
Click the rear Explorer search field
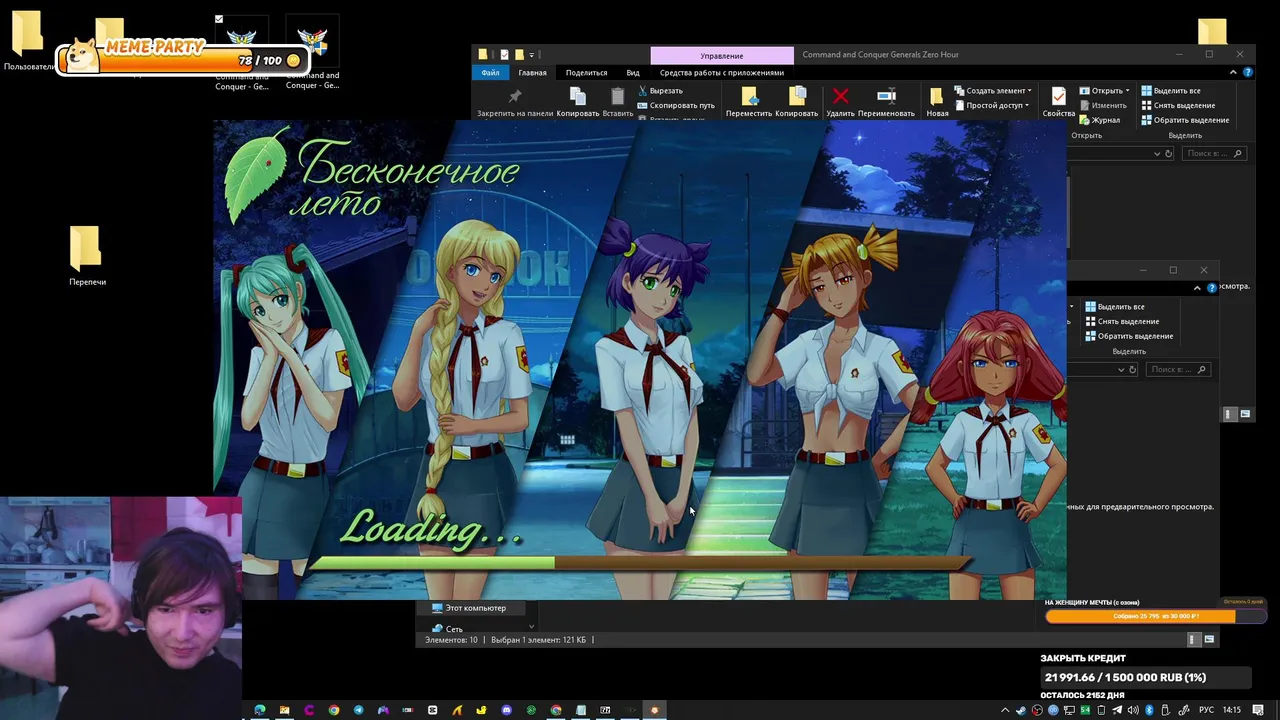(1178, 369)
